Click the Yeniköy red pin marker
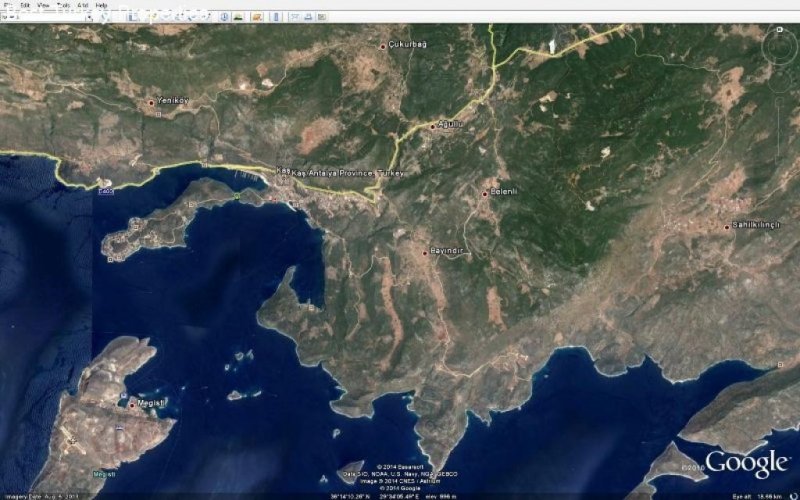Viewport: 800px width, 500px height. tap(151, 103)
